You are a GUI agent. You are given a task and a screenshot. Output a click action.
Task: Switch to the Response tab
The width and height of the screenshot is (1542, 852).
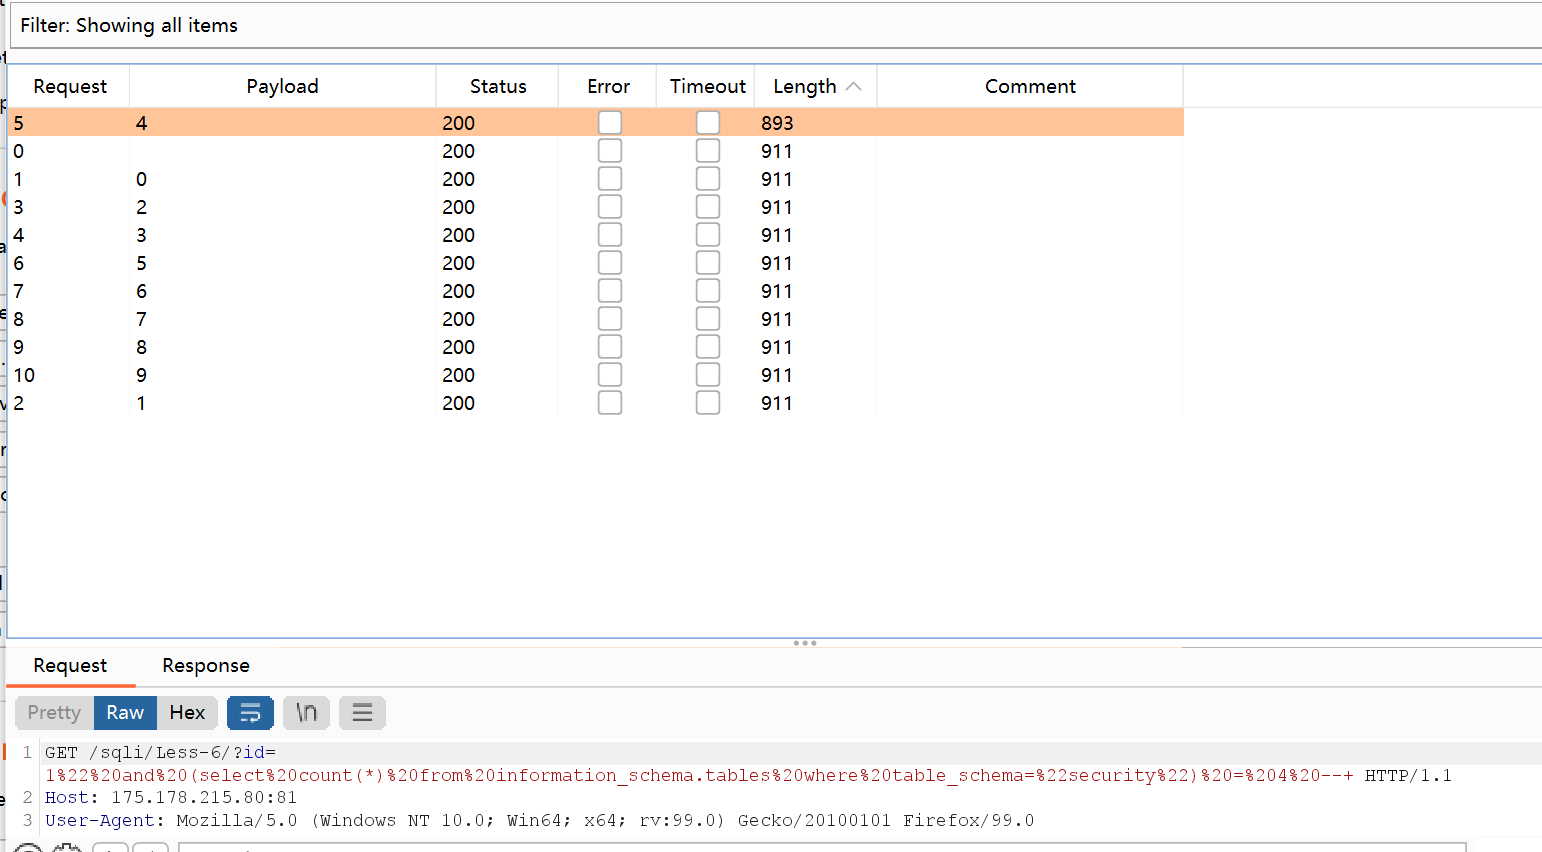coord(206,666)
